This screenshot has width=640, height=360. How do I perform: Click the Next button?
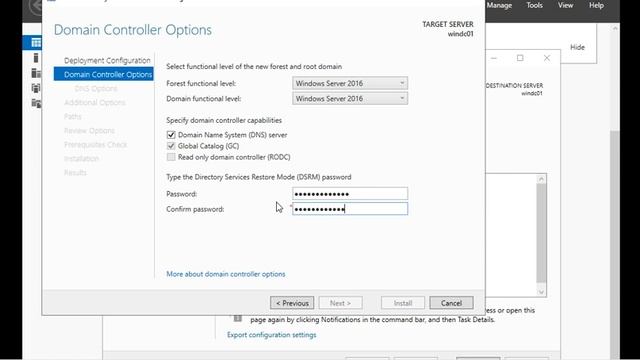pos(340,303)
